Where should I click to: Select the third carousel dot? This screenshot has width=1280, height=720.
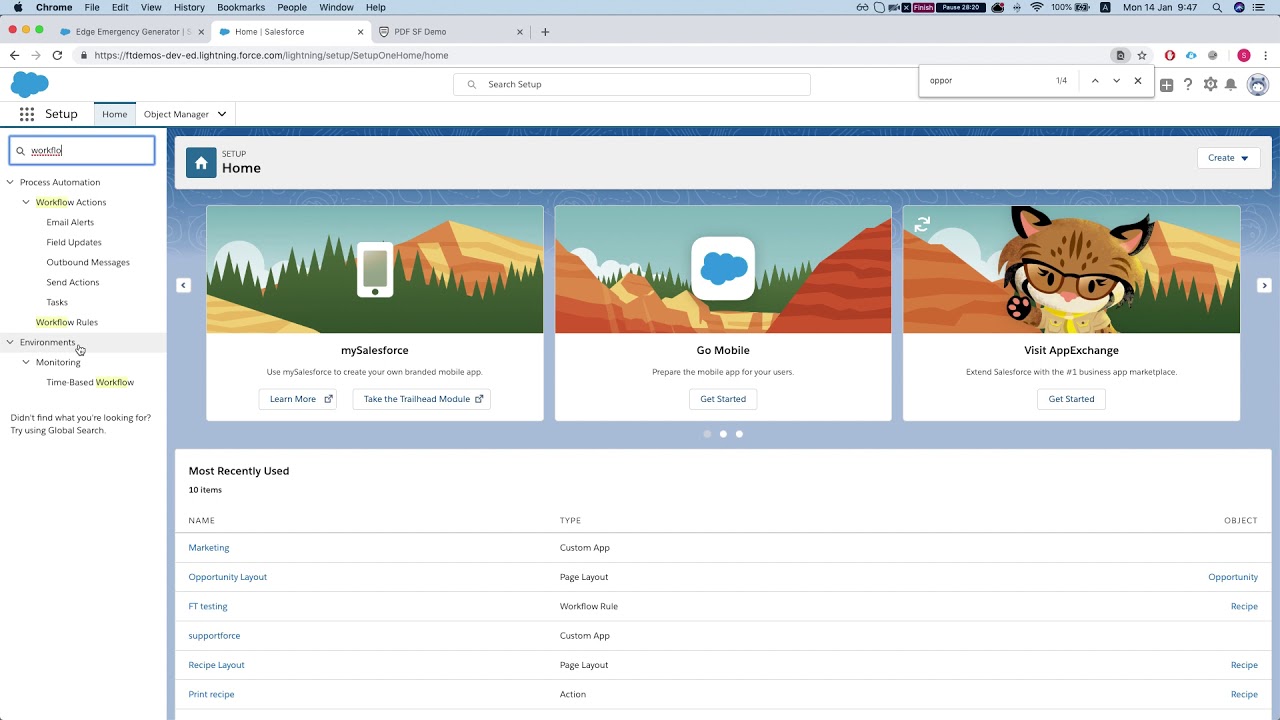[739, 434]
